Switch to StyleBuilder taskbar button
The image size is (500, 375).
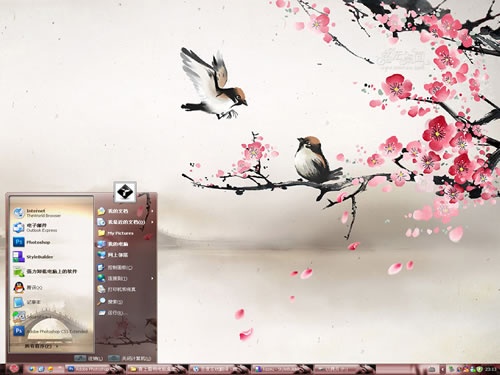(281, 369)
